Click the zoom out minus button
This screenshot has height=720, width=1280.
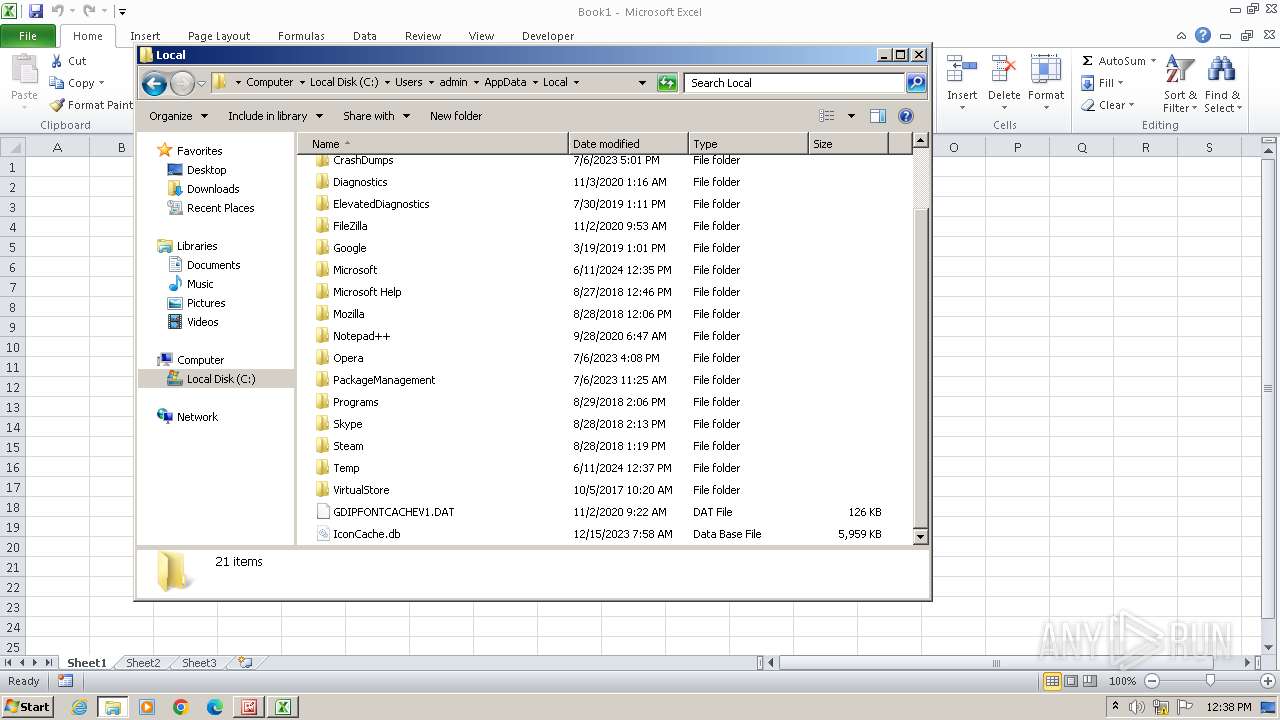[x=1151, y=681]
